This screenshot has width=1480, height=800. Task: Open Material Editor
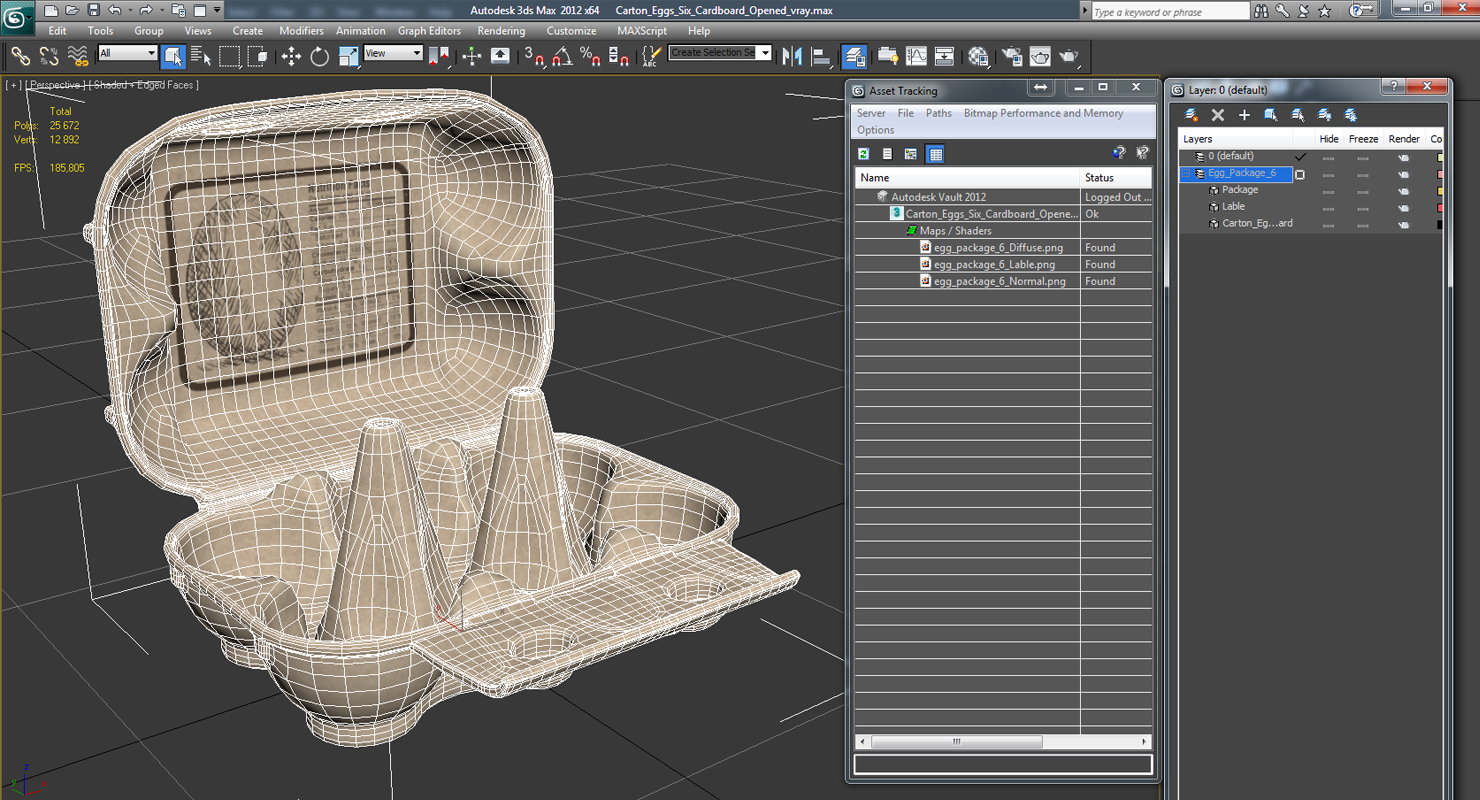click(x=978, y=56)
